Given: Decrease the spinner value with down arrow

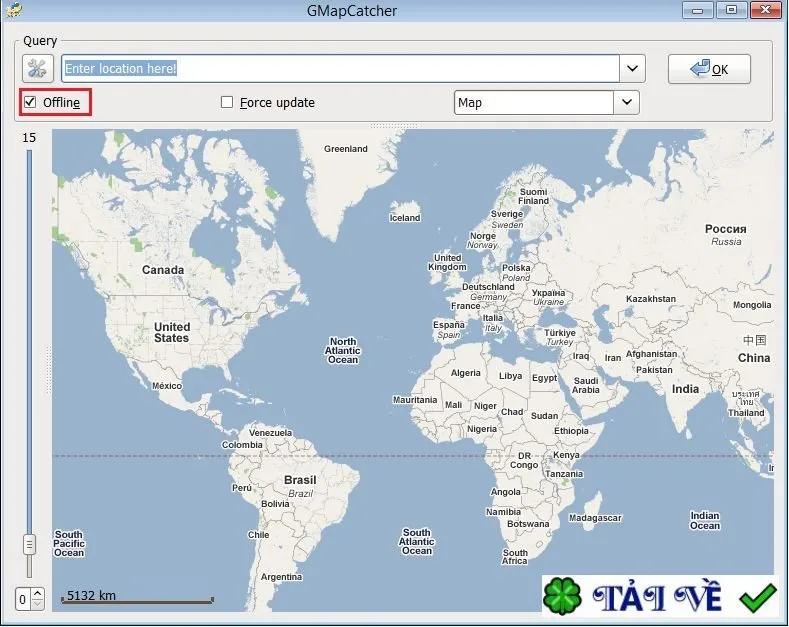Looking at the screenshot, I should pos(38,604).
